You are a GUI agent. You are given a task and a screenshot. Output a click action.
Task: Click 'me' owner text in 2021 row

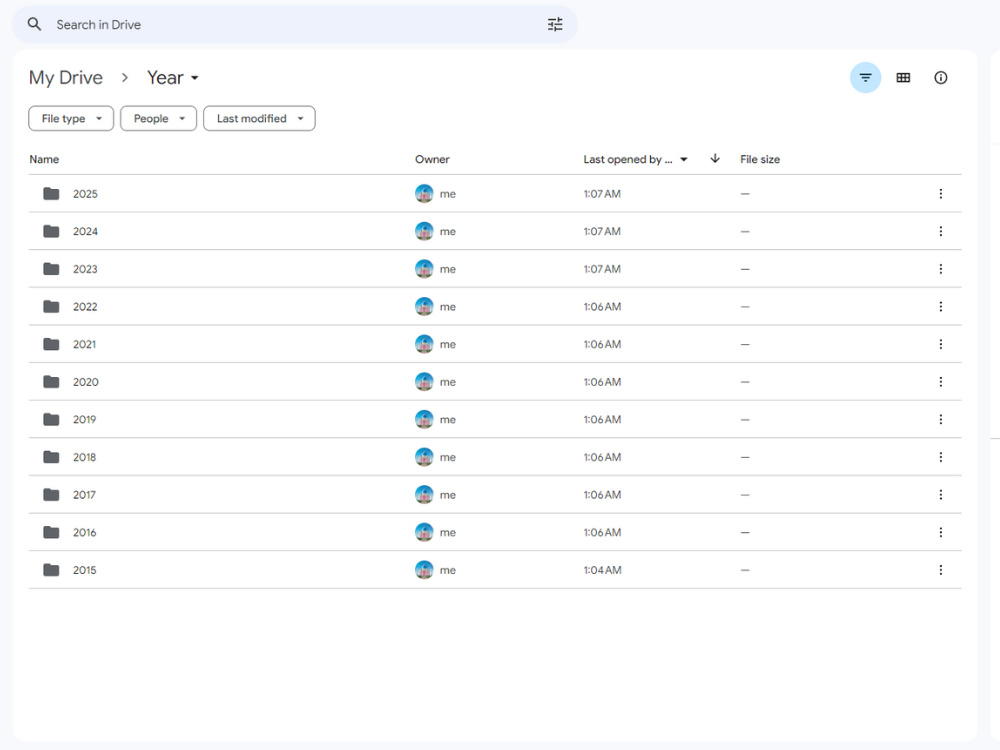click(448, 344)
